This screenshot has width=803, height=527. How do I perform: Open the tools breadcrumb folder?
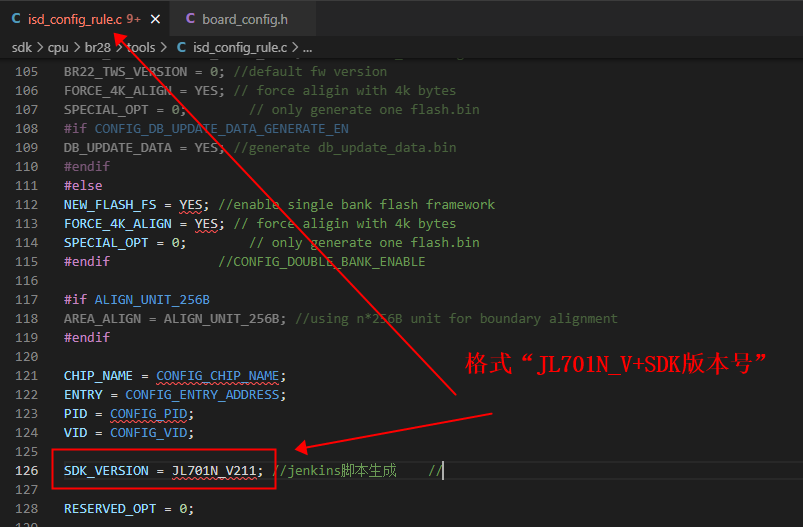(141, 48)
